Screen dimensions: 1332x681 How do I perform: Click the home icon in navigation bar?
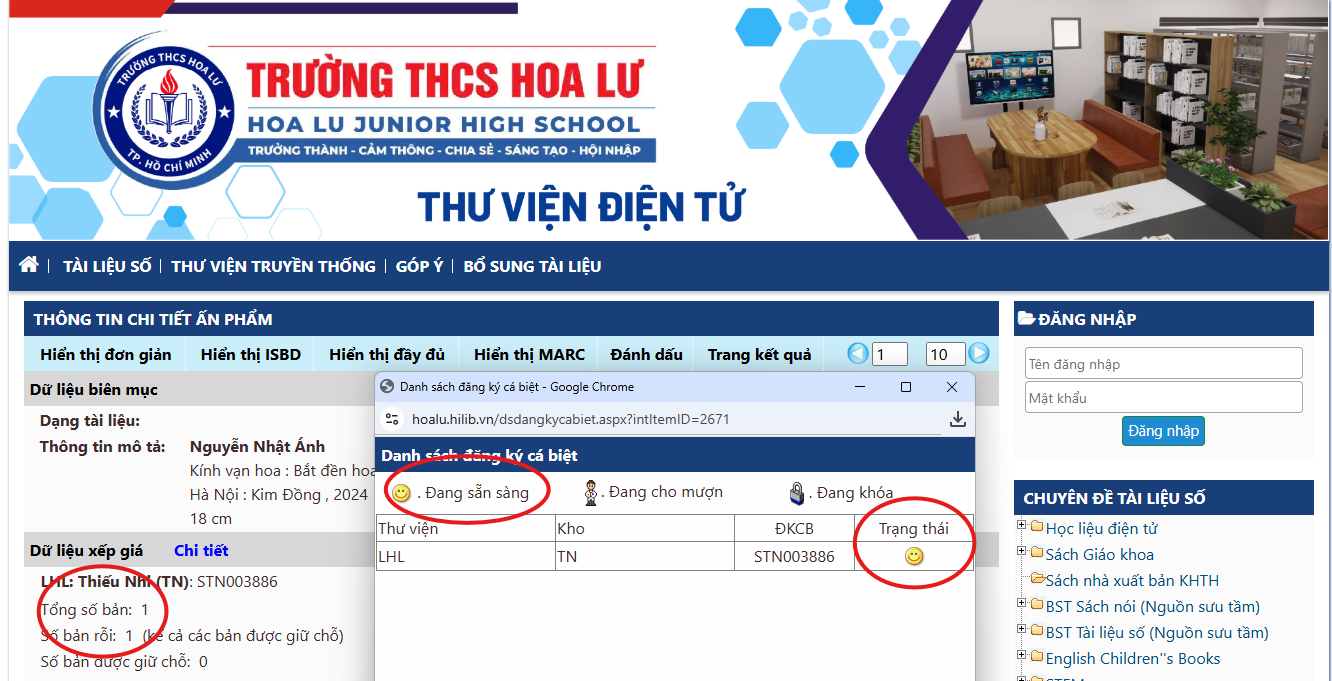click(29, 265)
